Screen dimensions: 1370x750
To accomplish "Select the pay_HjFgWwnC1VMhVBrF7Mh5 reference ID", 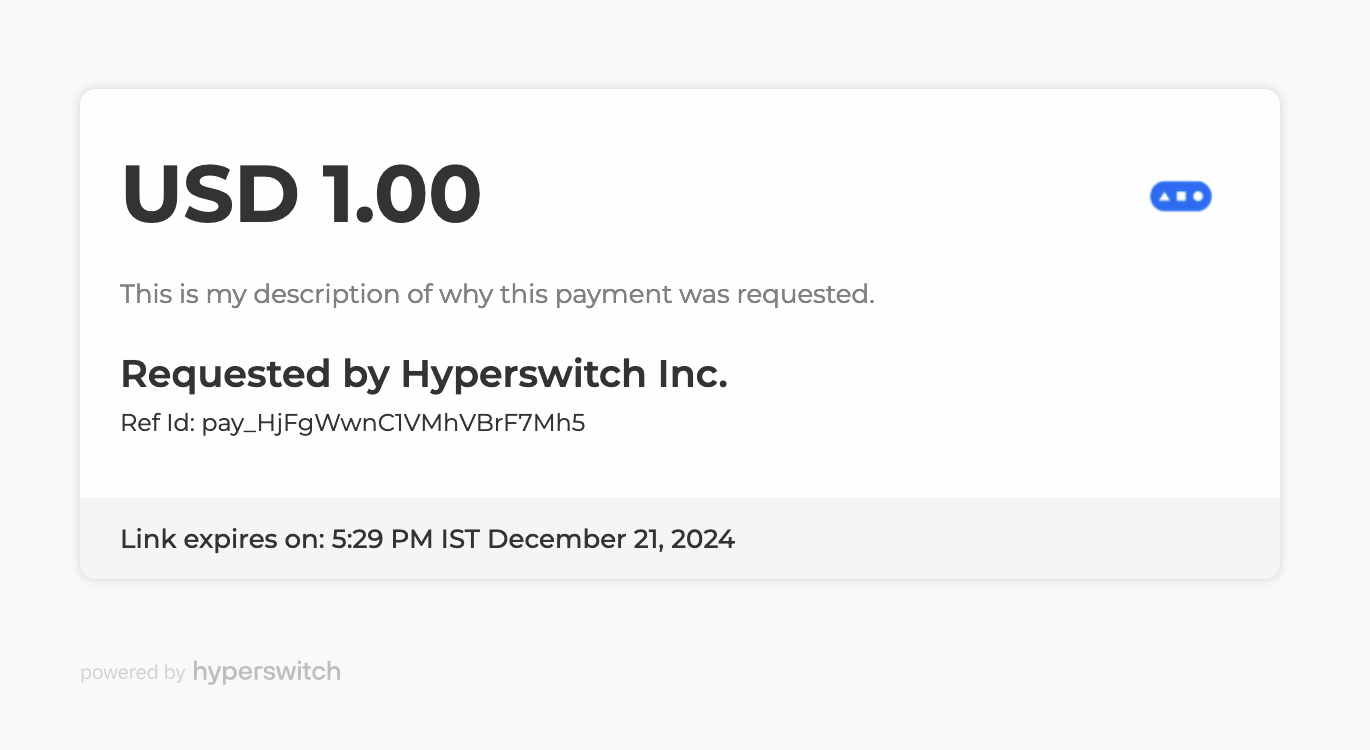I will pyautogui.click(x=393, y=423).
